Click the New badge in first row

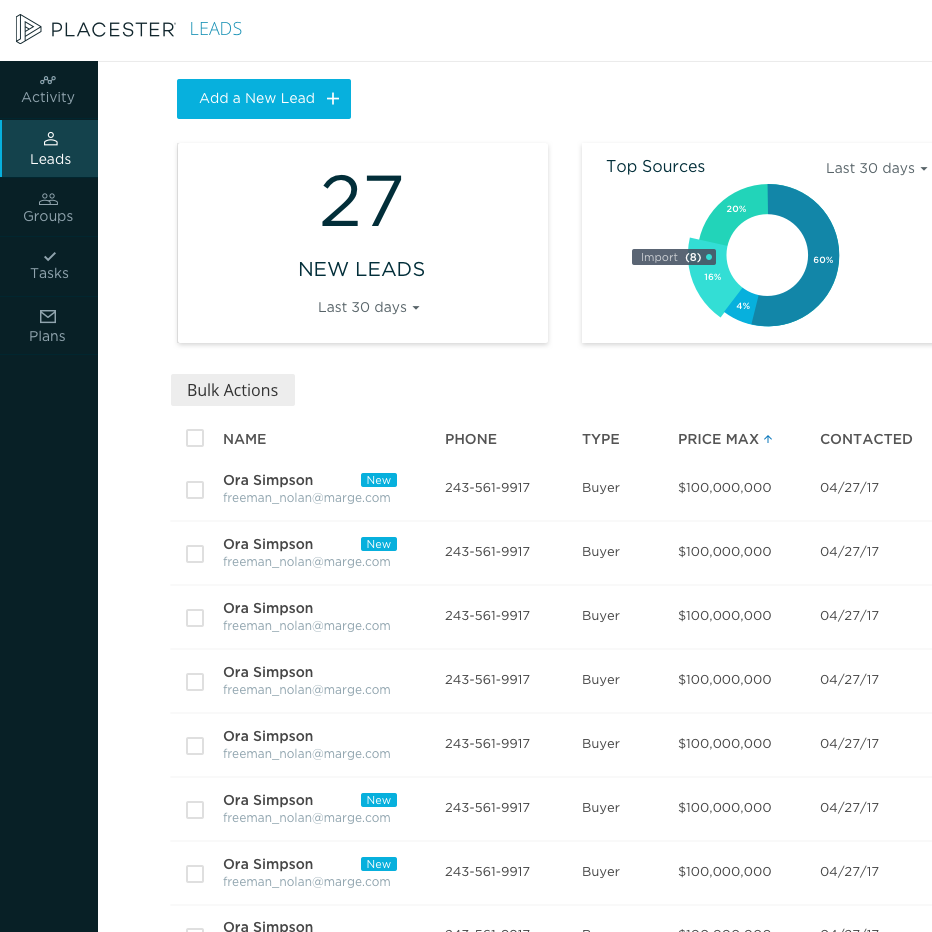[x=379, y=480]
